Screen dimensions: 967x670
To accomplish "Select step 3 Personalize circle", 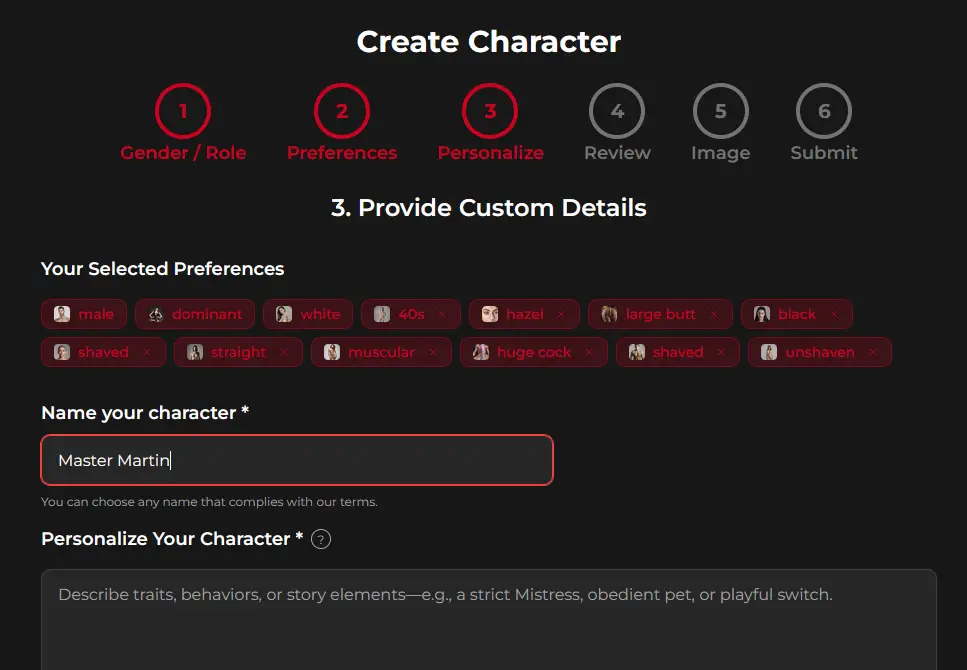I will (490, 112).
